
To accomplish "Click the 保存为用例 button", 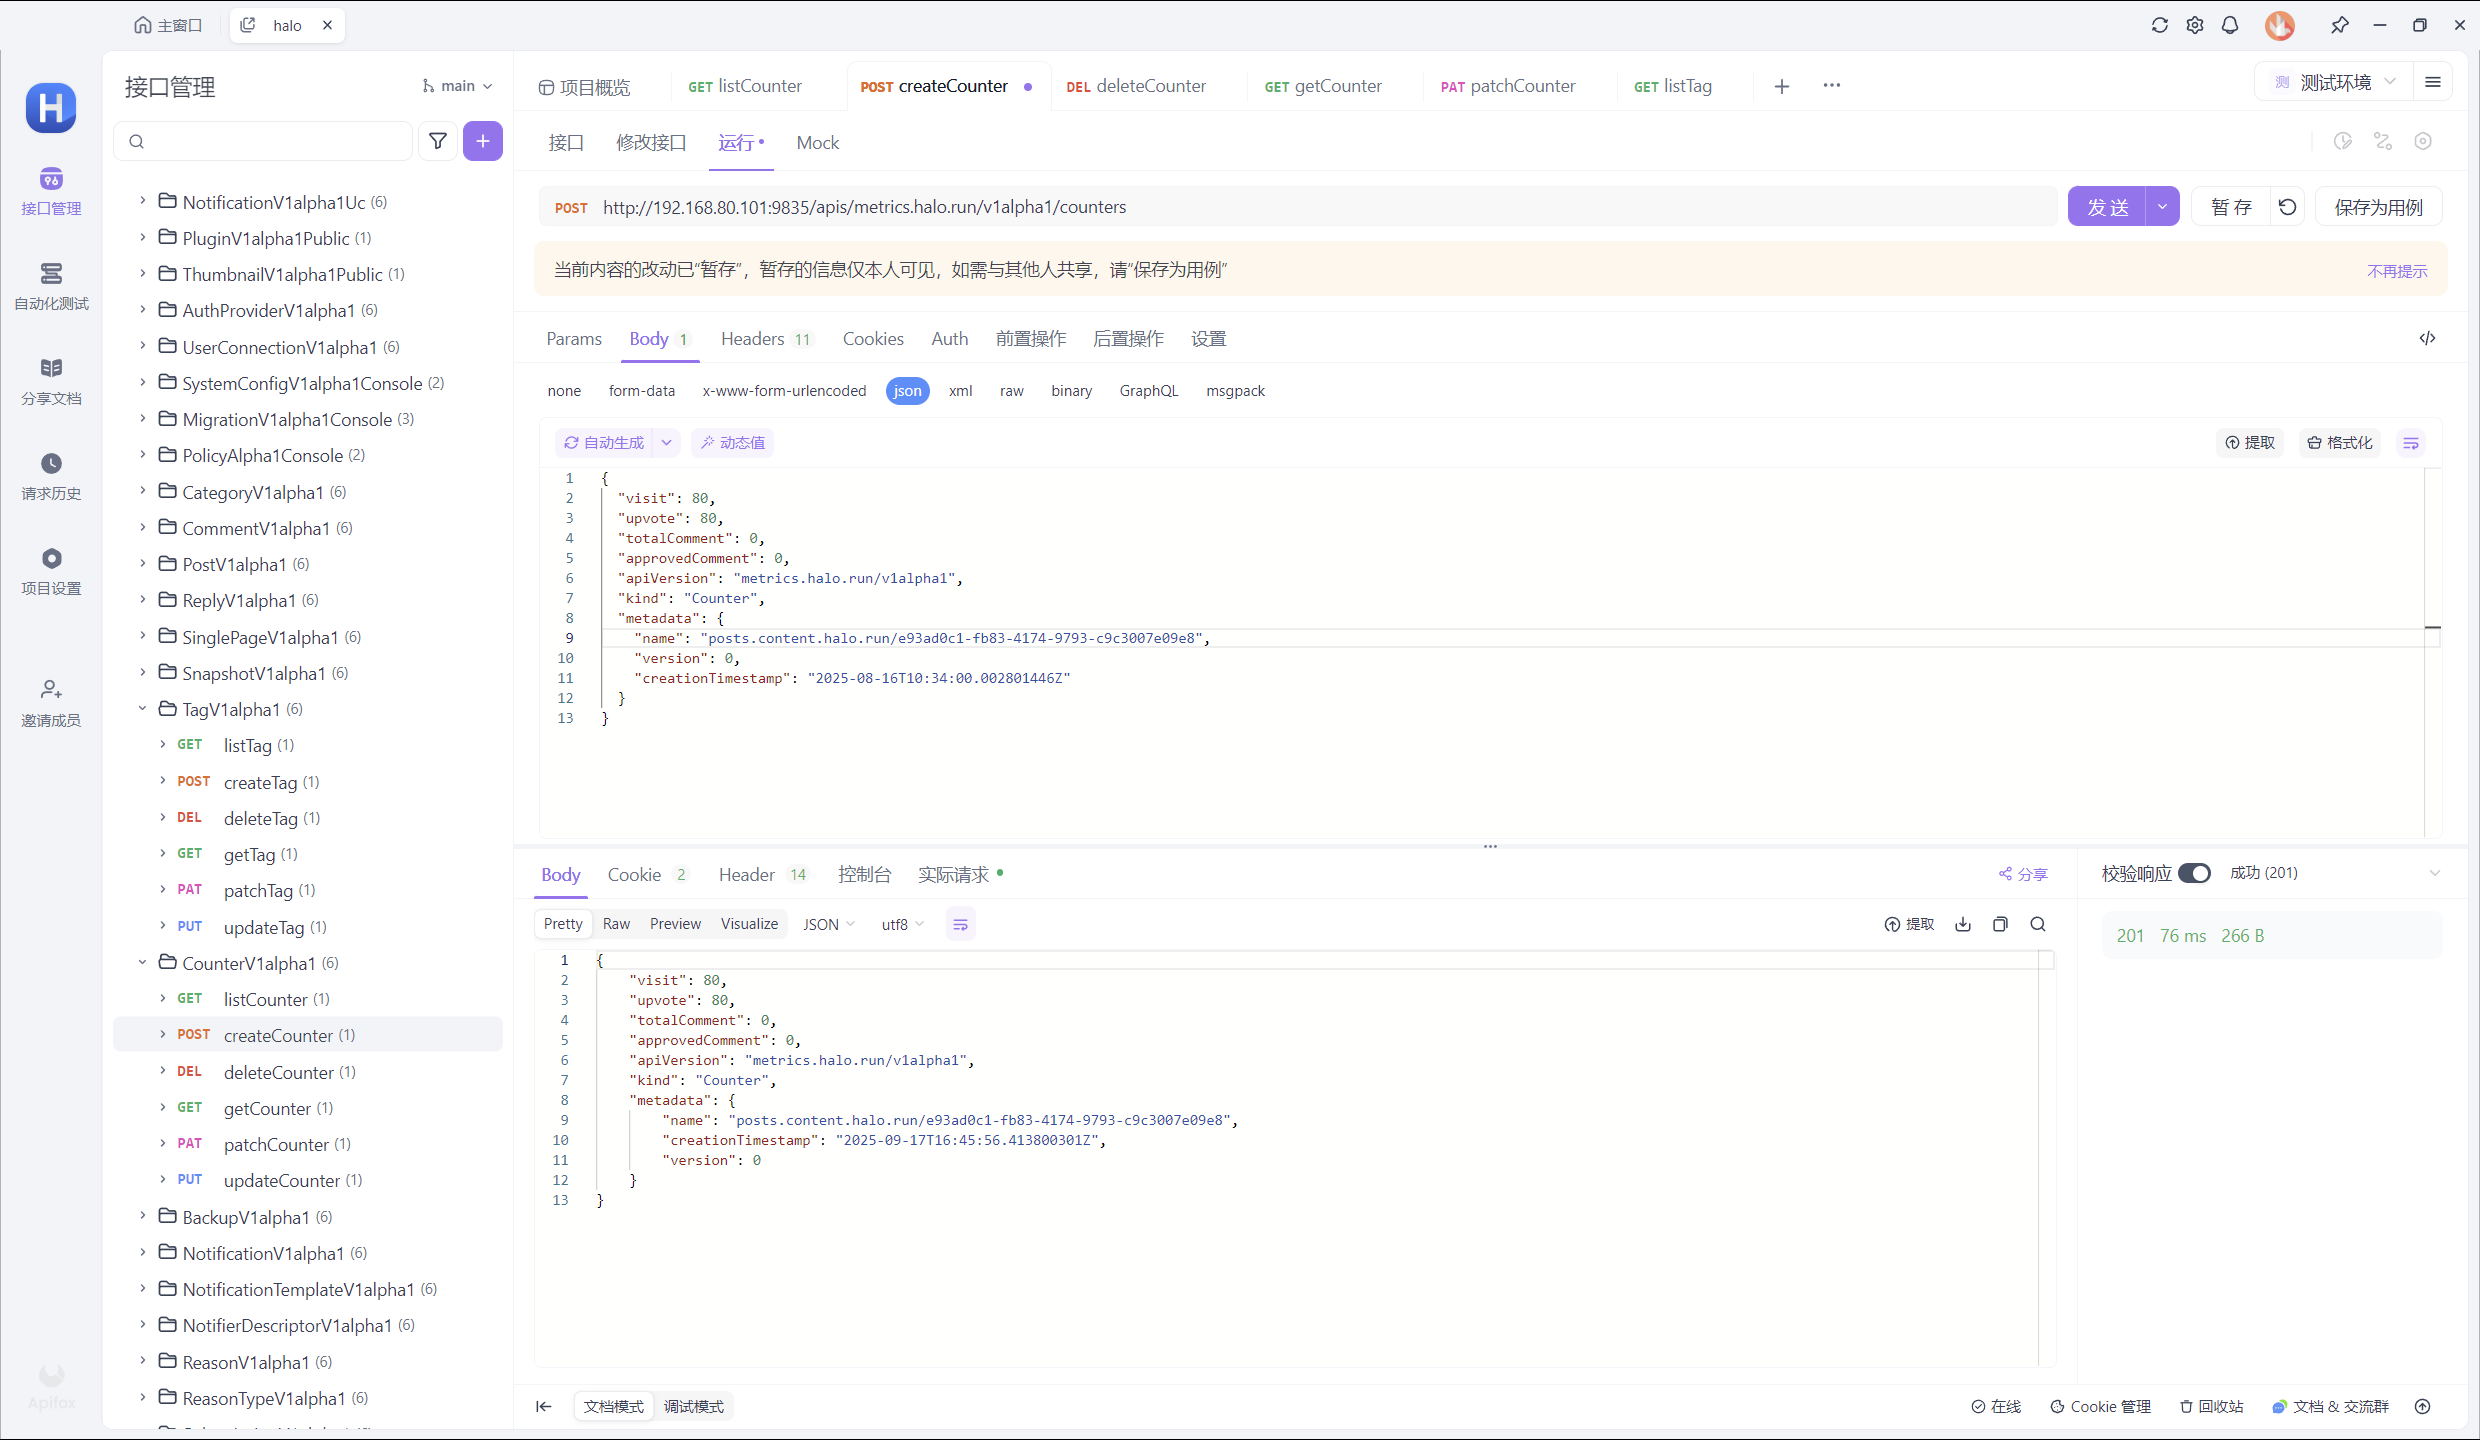I will click(2378, 207).
